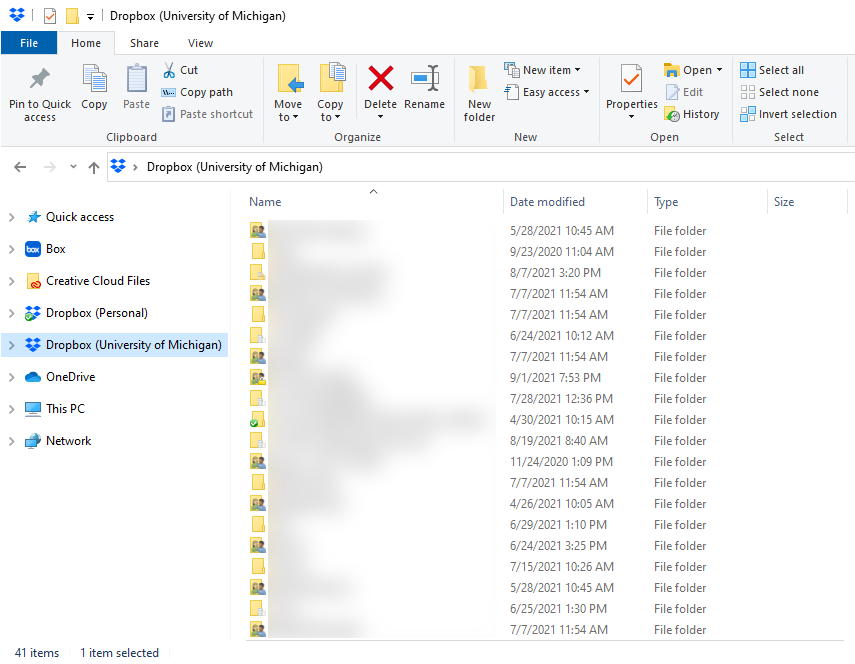Switch to the Share ribbon tab
The height and width of the screenshot is (664, 855).
point(144,43)
